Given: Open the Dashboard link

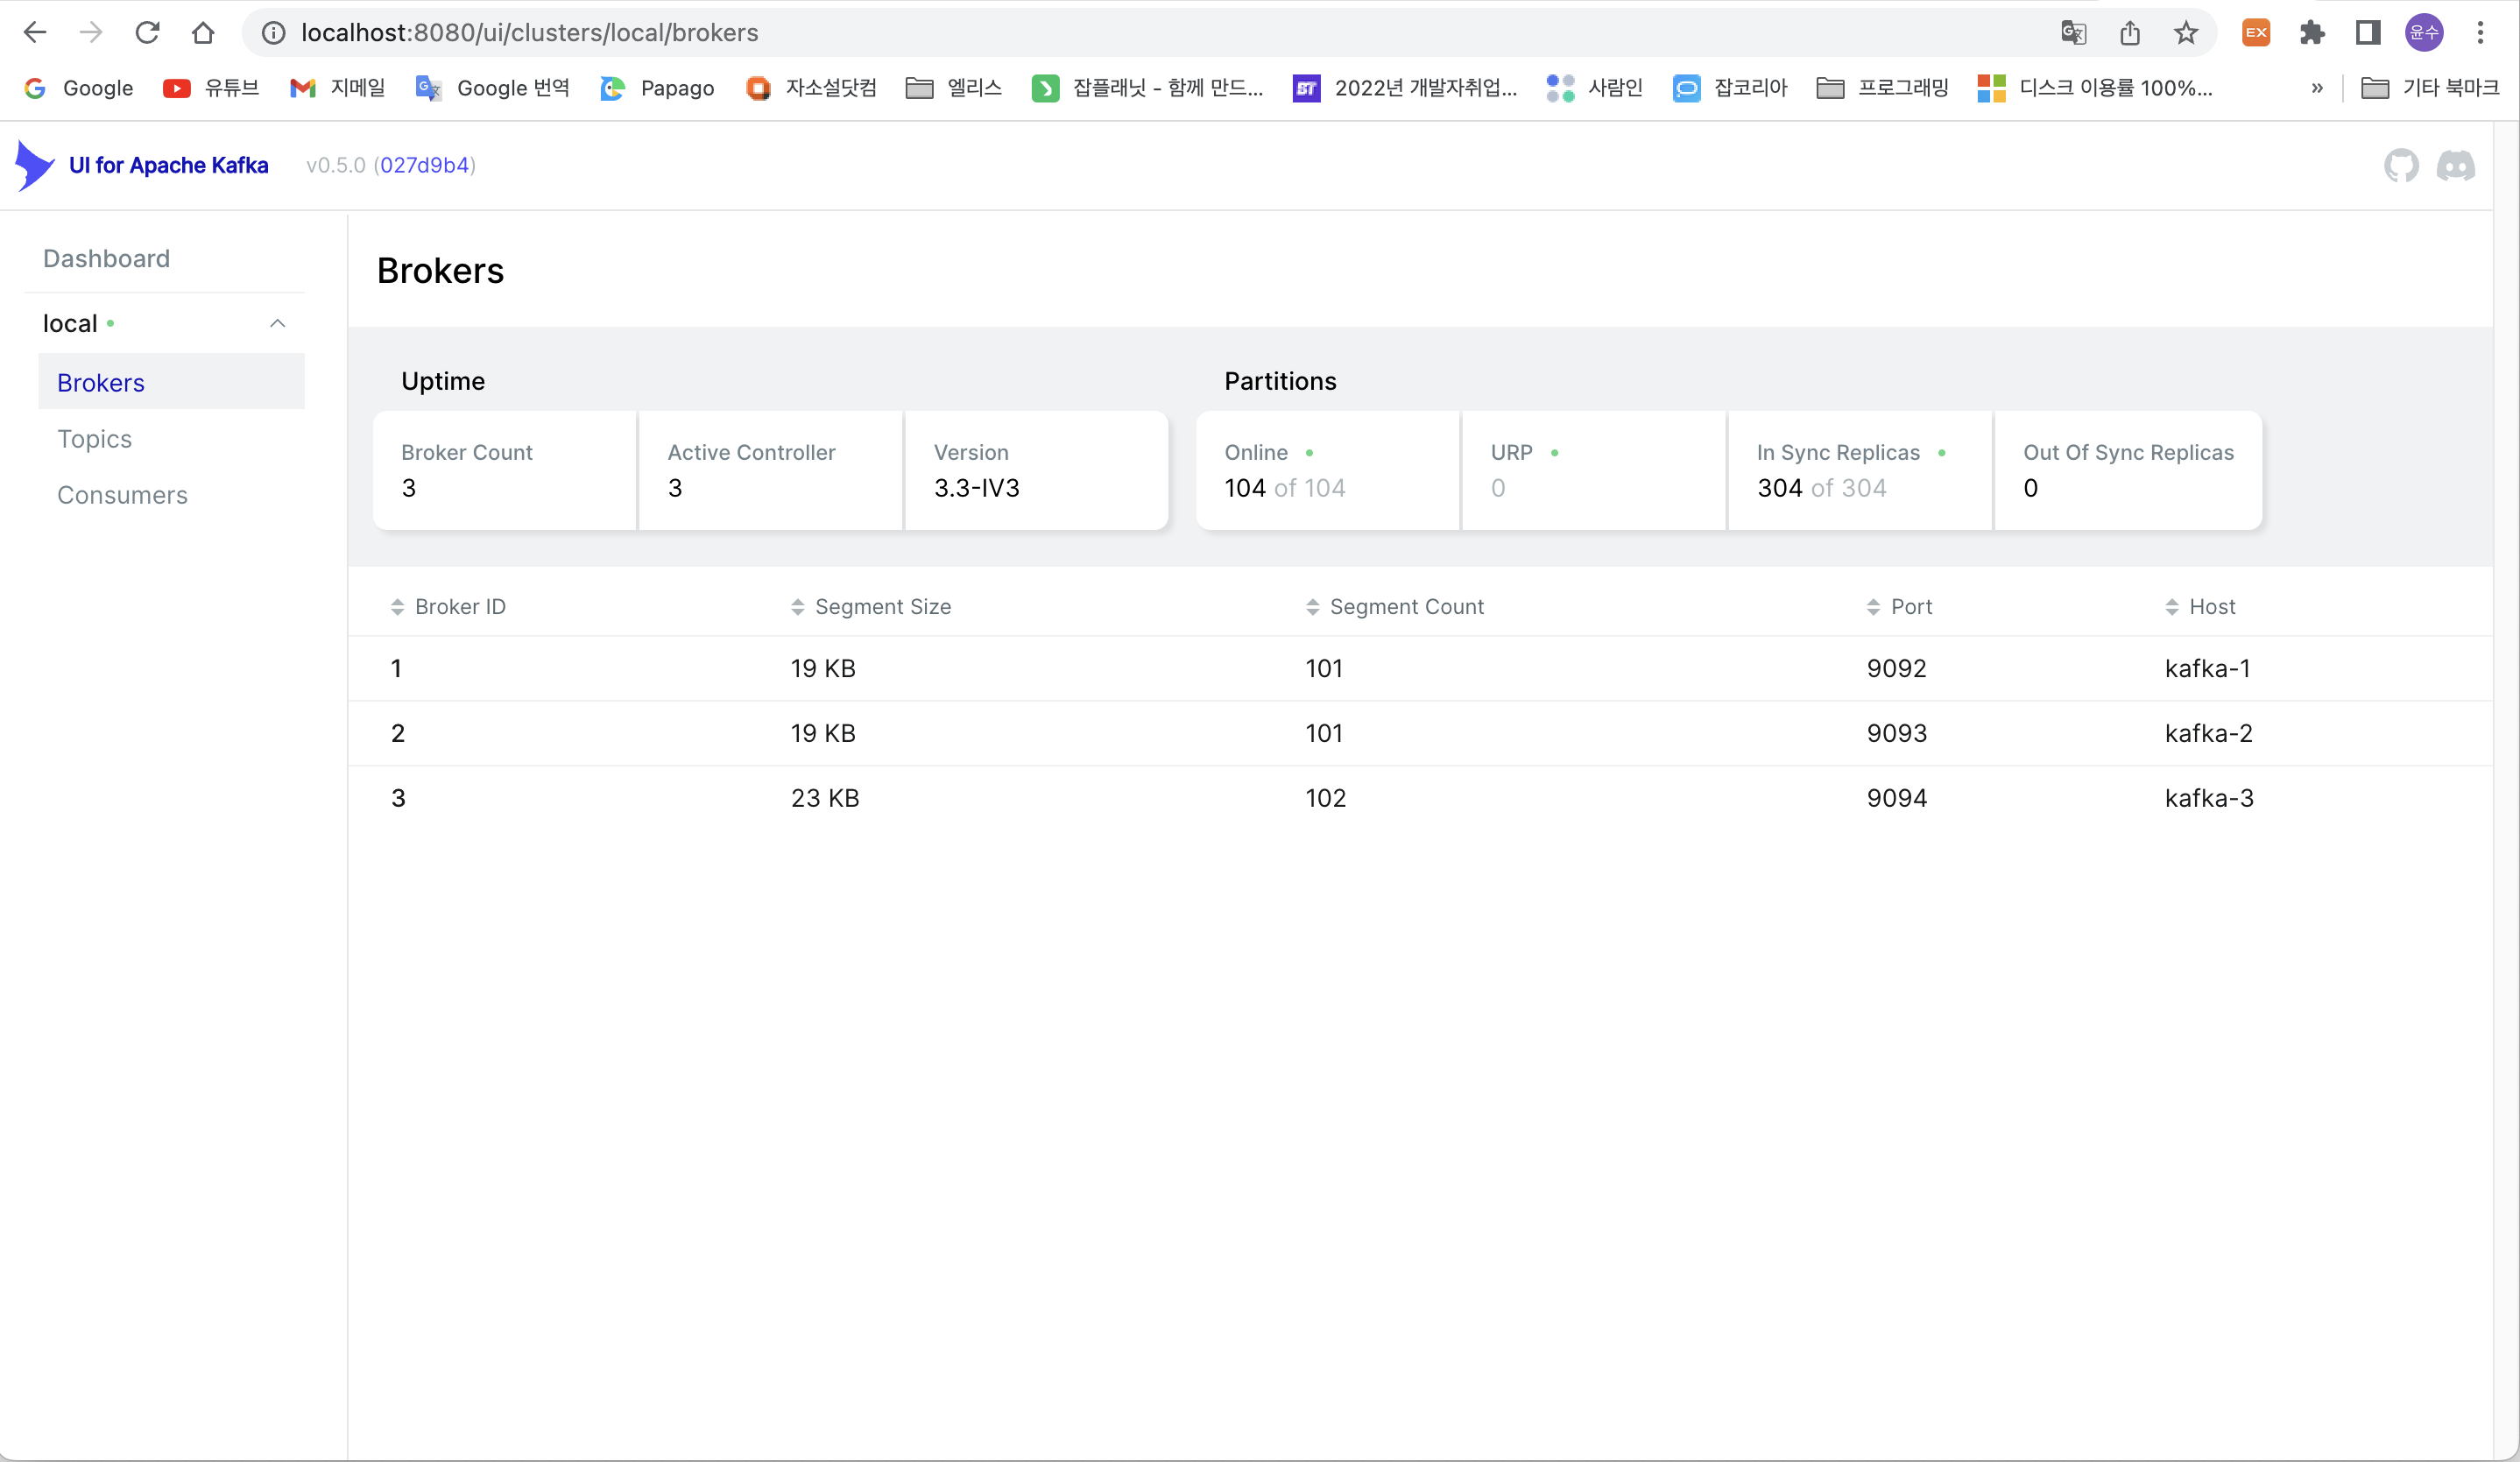Looking at the screenshot, I should [x=106, y=259].
